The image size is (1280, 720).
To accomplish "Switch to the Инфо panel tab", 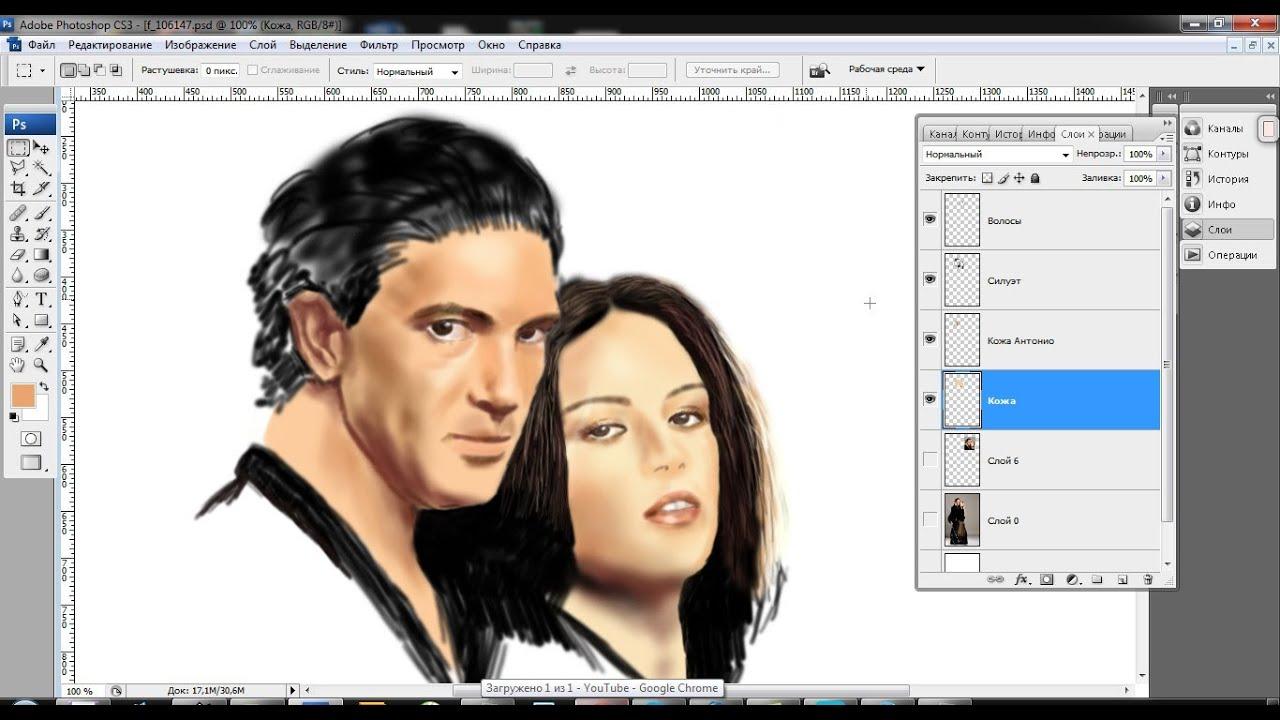I will click(1041, 134).
